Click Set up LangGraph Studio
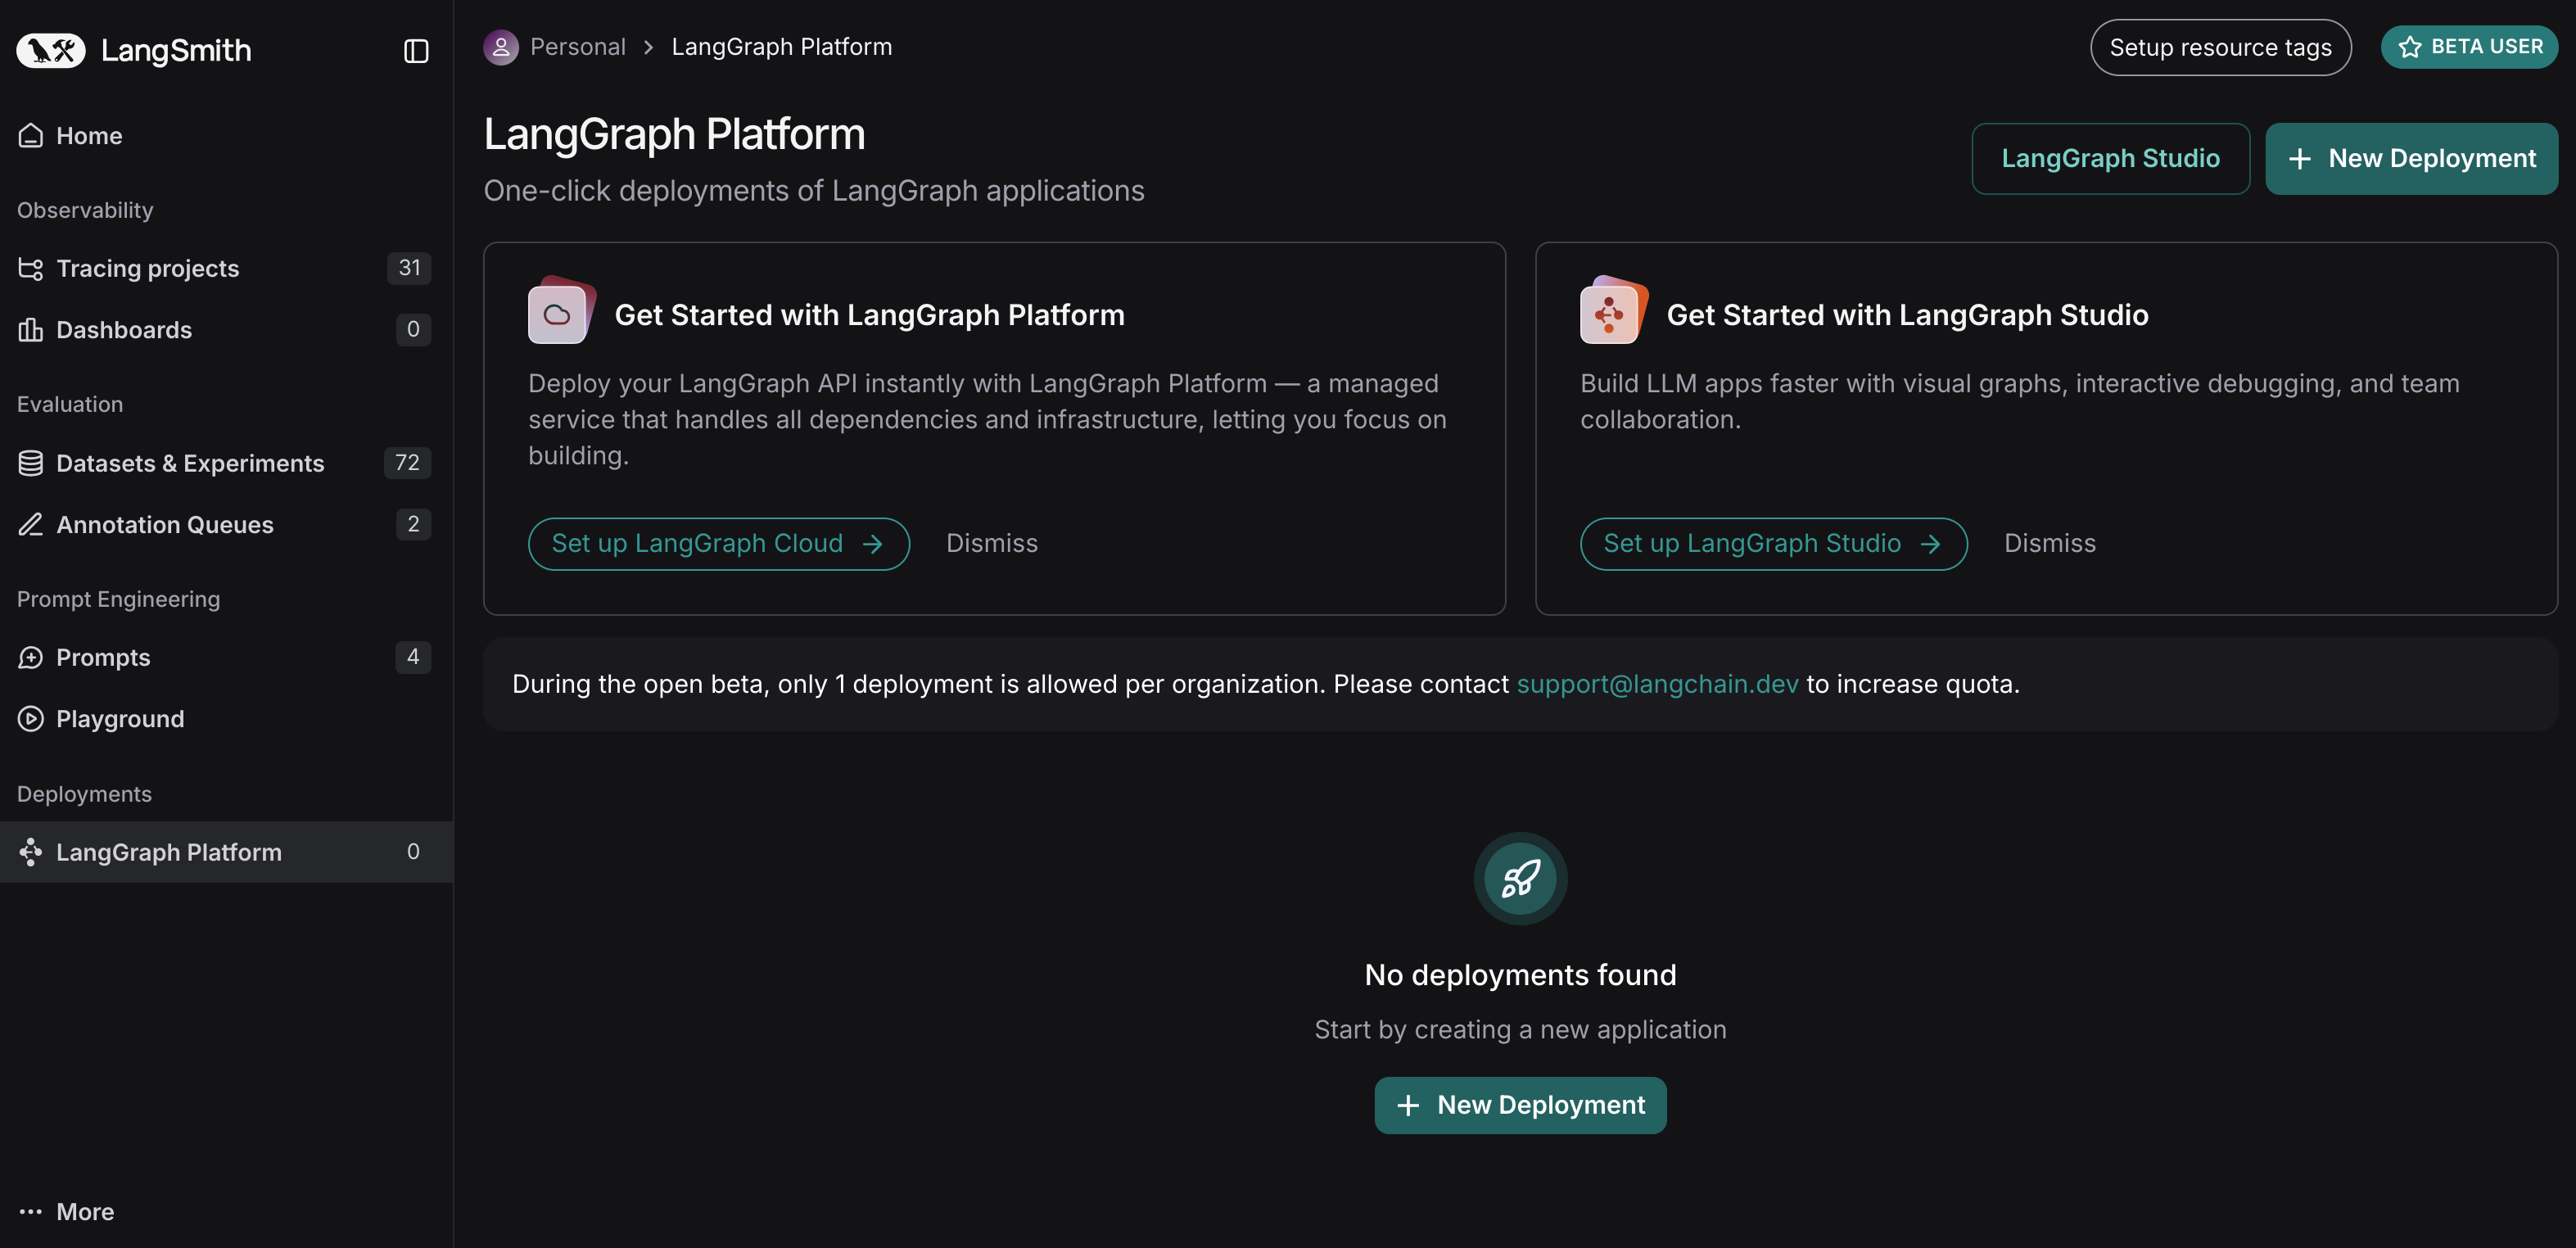 (1773, 544)
